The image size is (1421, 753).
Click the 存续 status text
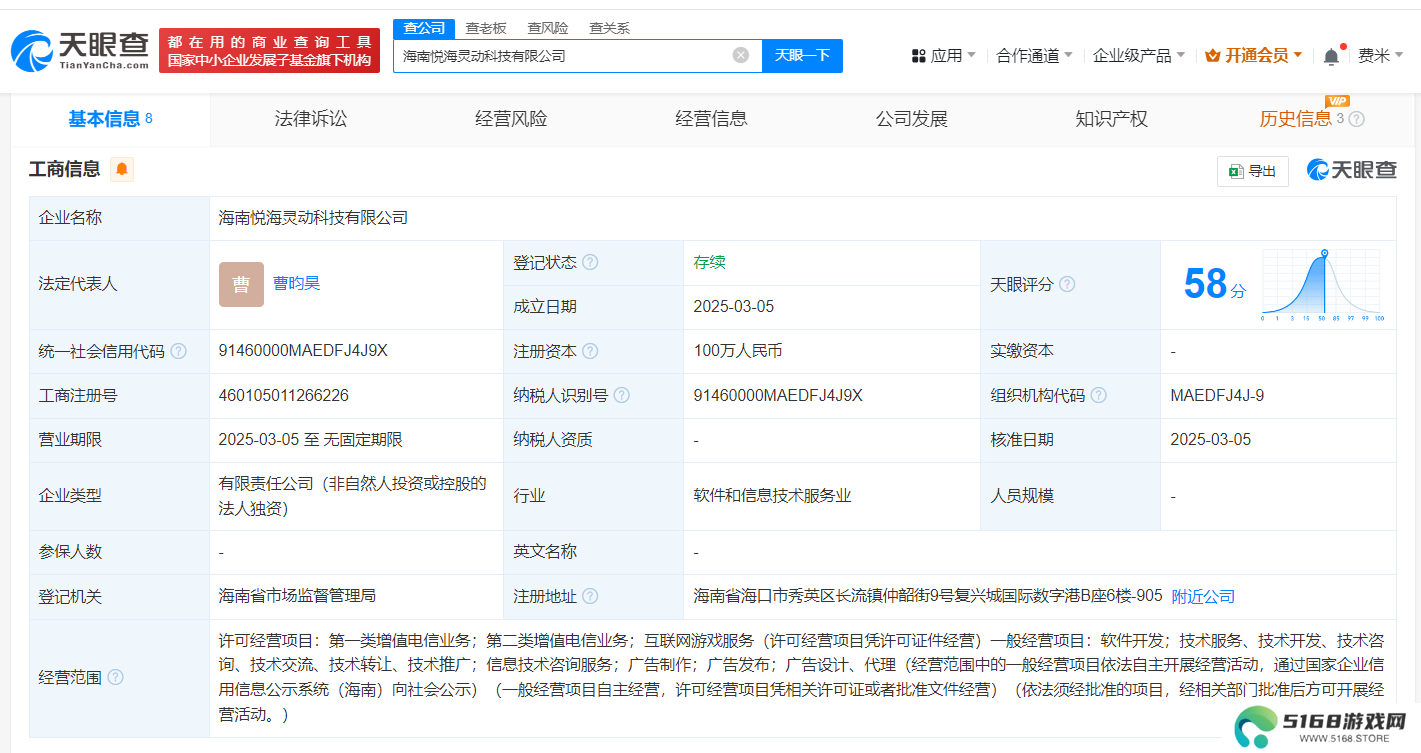coord(710,262)
